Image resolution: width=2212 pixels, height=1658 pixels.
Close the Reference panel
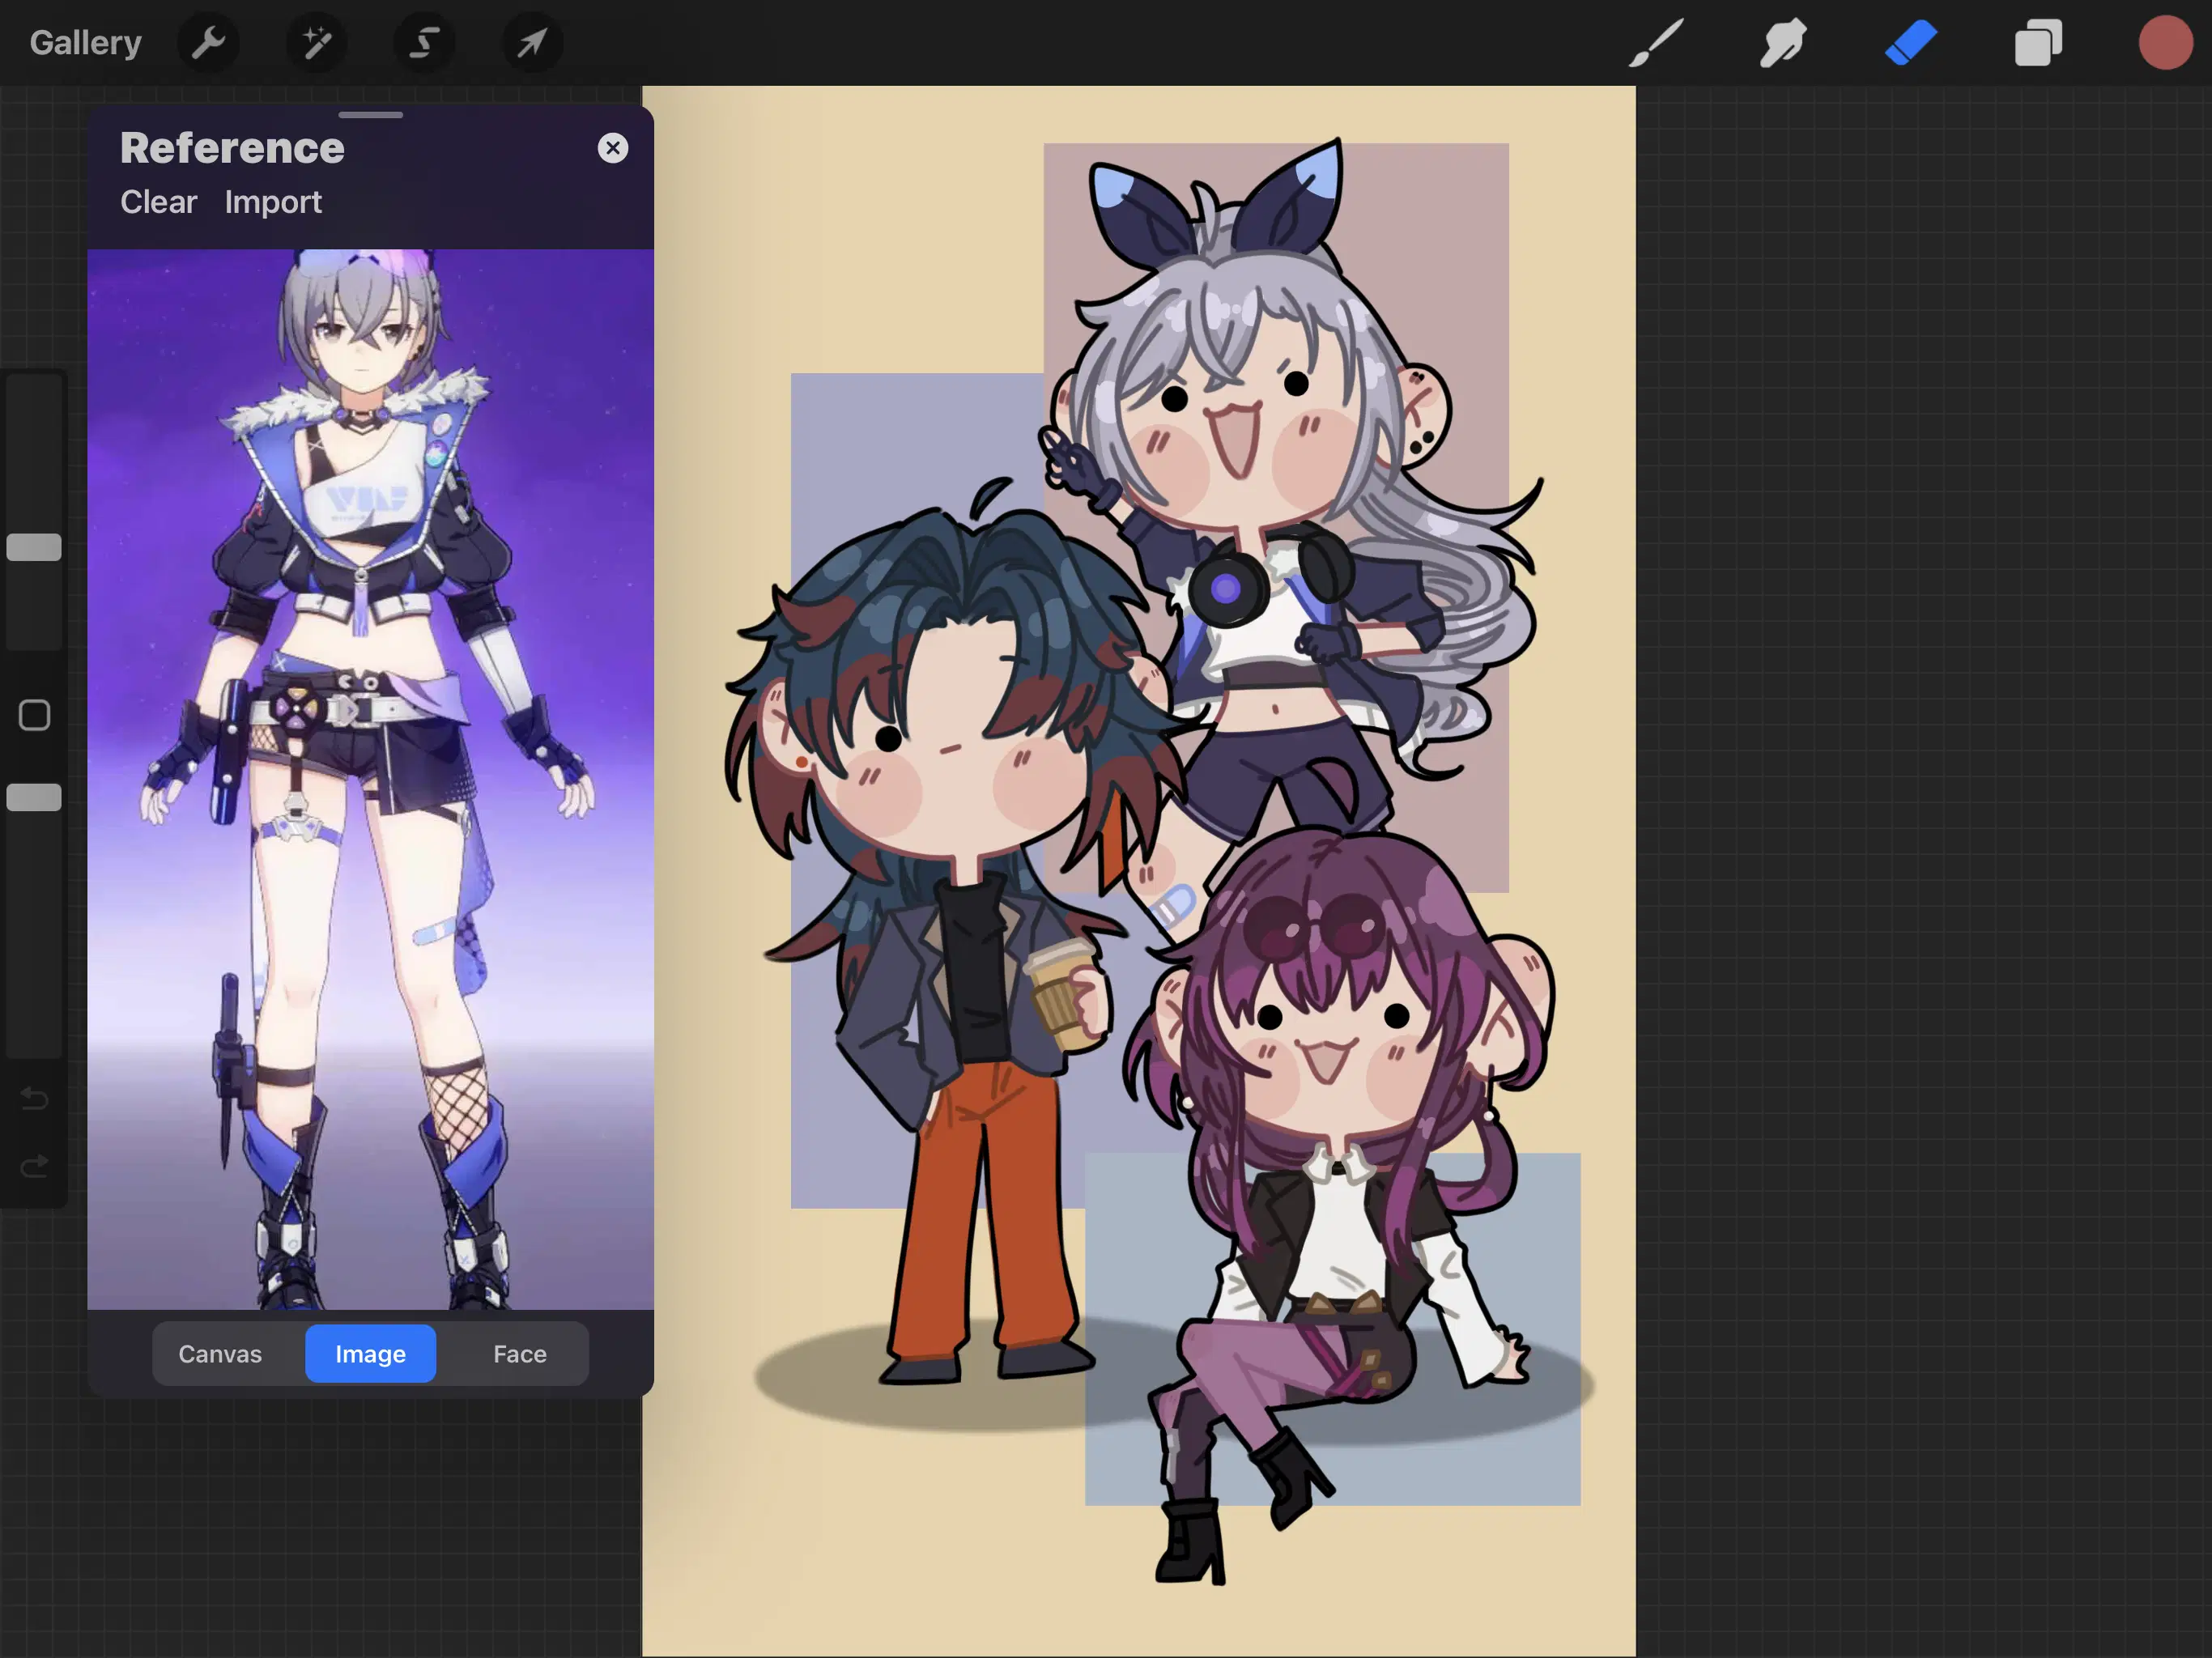[x=613, y=147]
